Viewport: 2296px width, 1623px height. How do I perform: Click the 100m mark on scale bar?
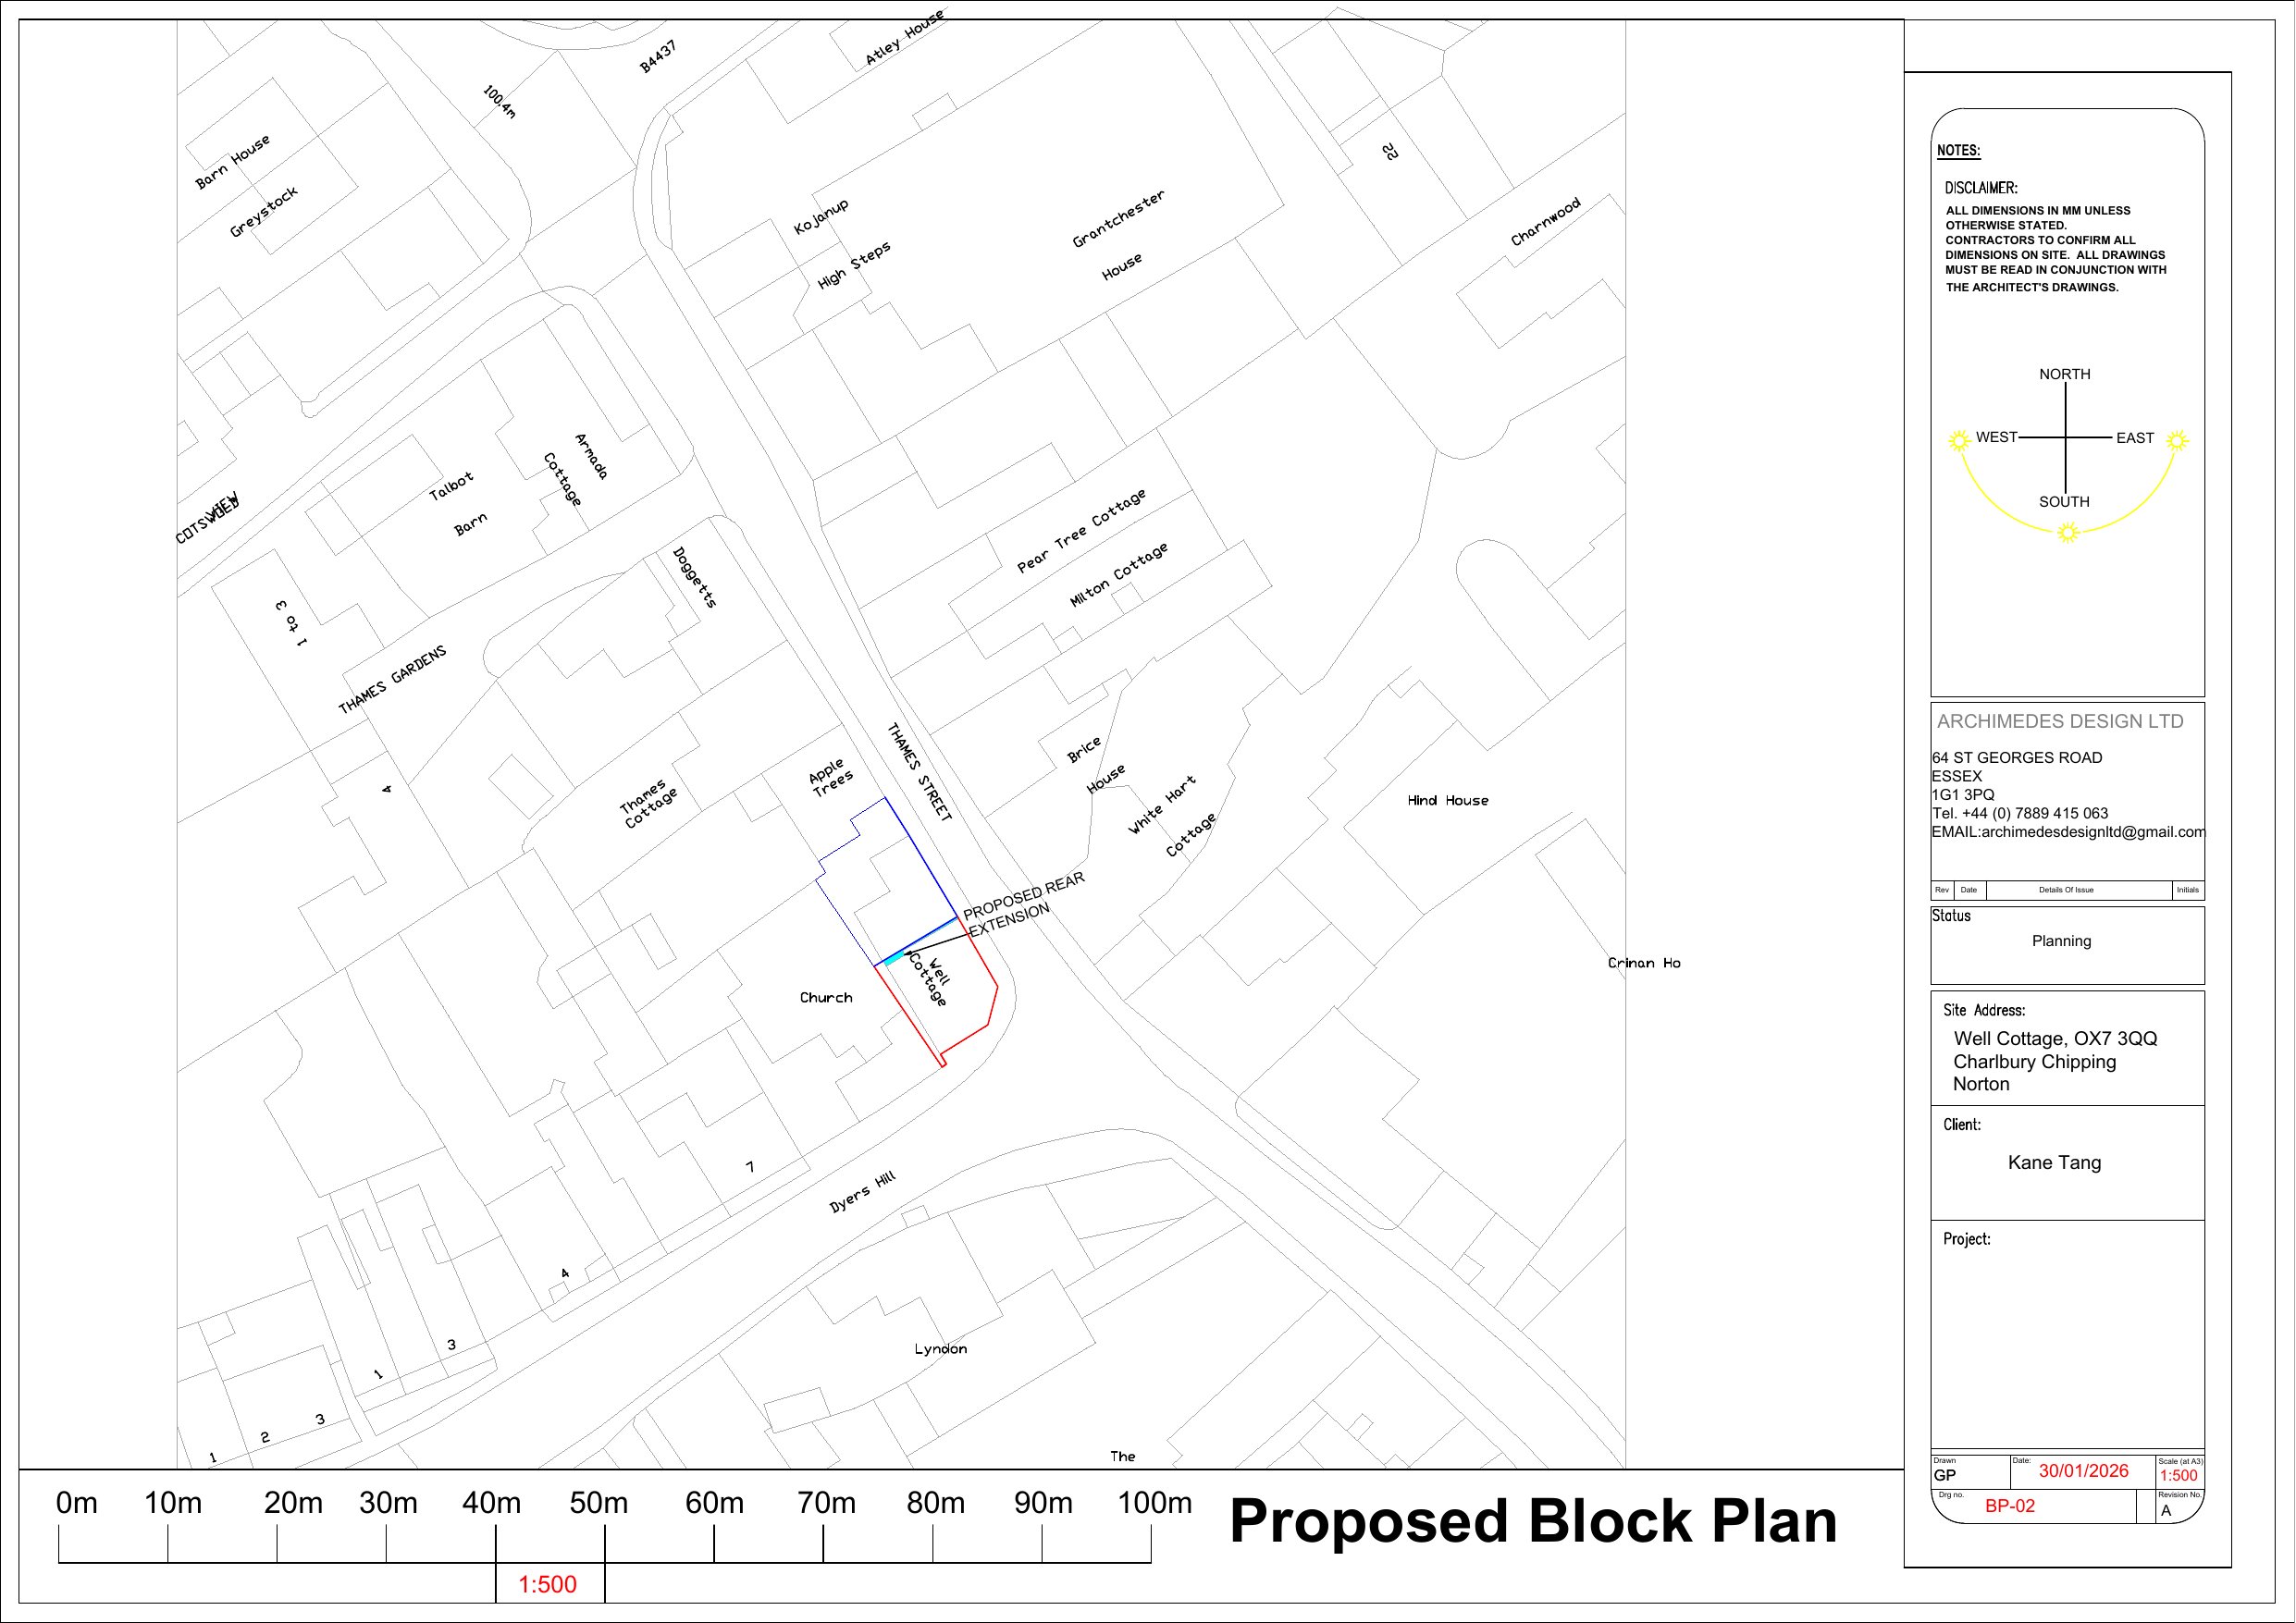(1154, 1503)
